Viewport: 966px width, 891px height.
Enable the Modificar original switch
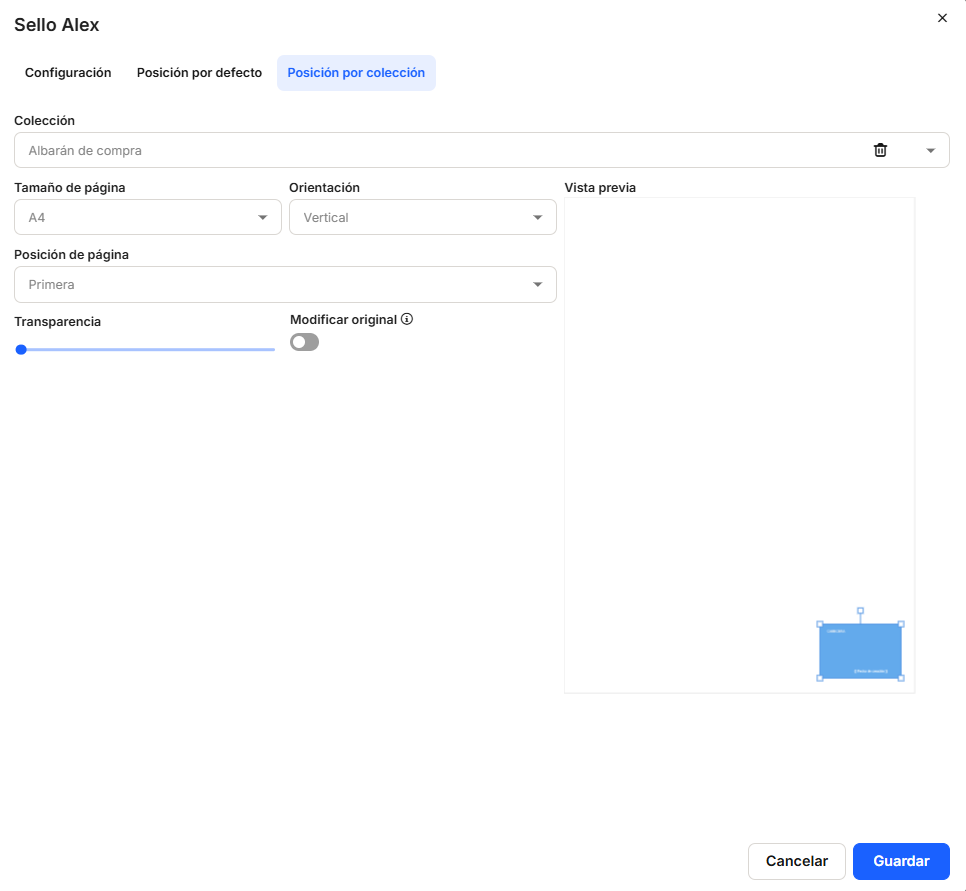coord(304,342)
